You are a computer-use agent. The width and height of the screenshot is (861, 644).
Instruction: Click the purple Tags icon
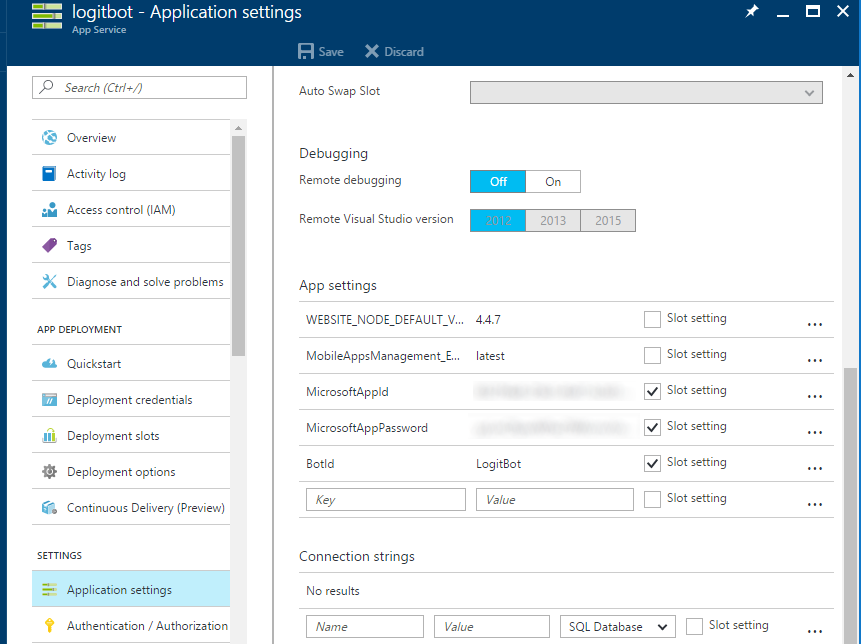click(49, 245)
